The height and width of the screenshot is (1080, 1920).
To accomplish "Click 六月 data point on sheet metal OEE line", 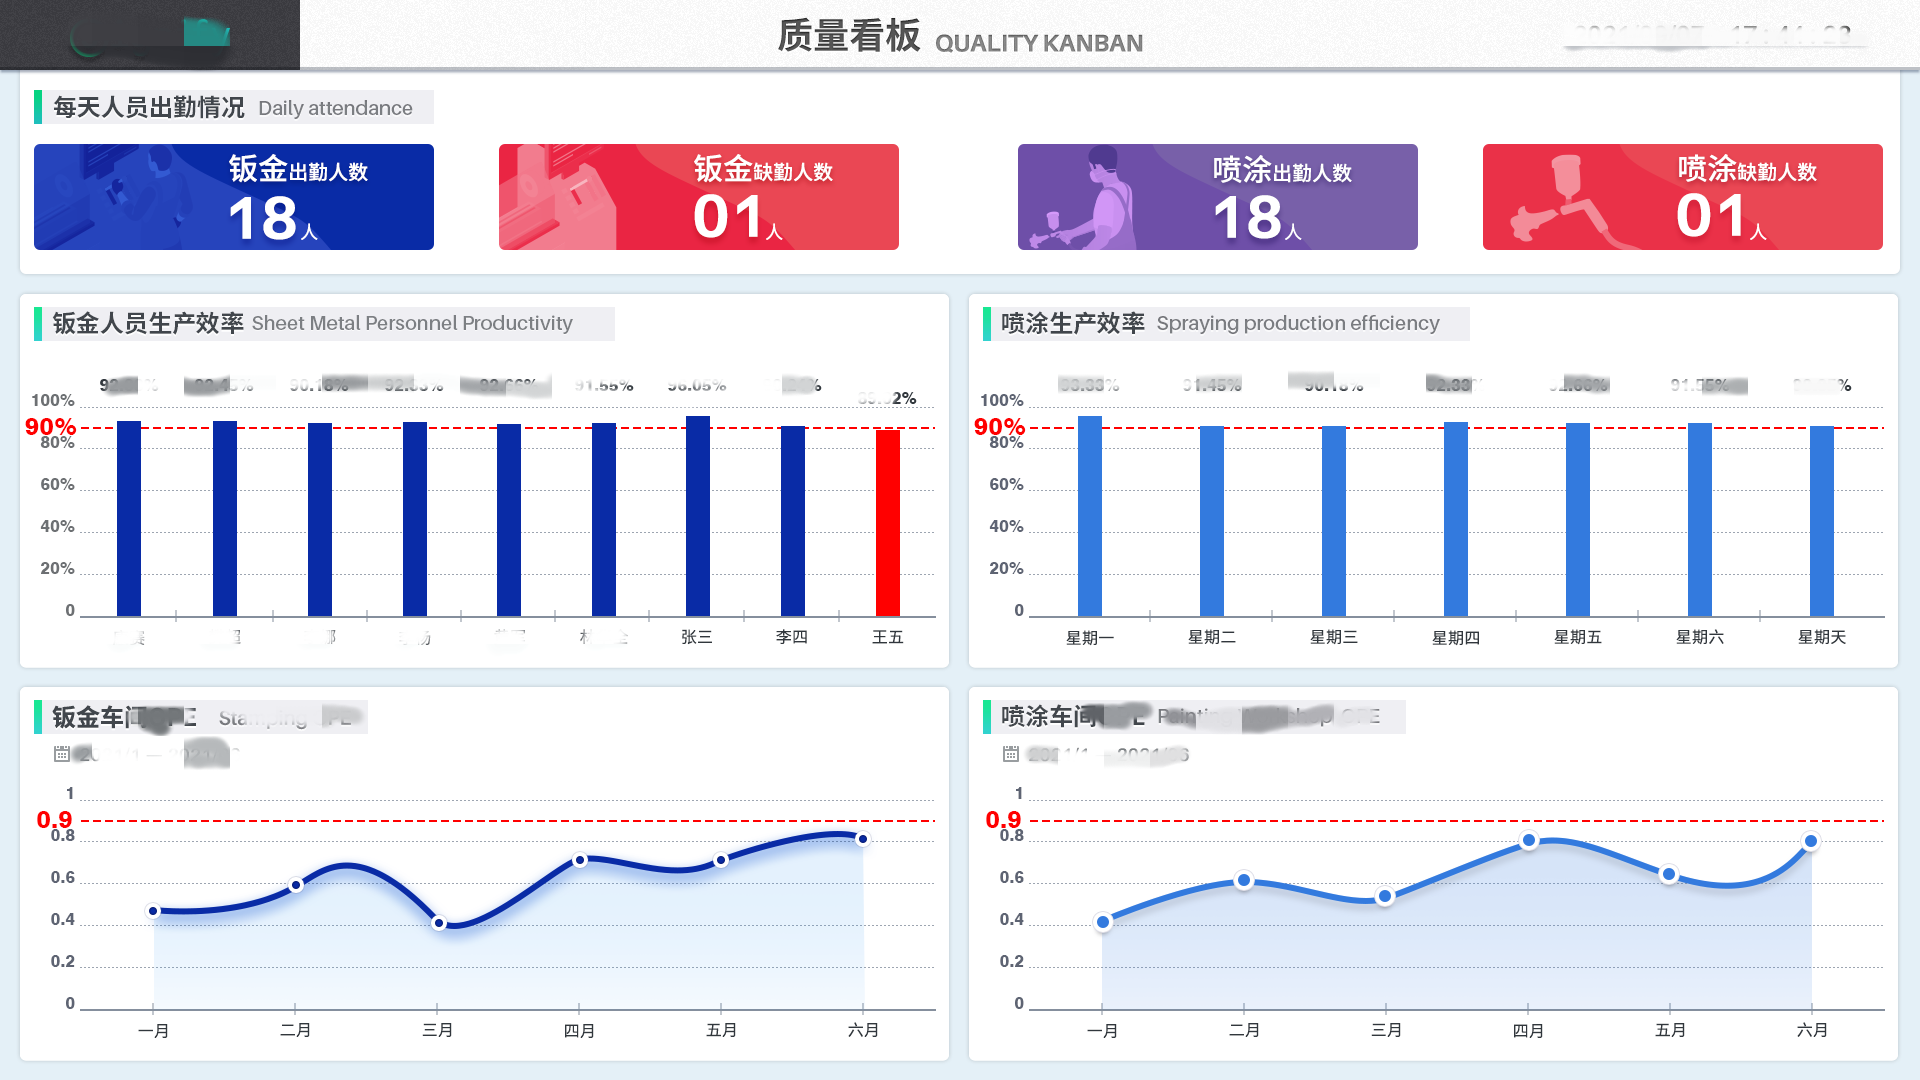I will pos(862,839).
